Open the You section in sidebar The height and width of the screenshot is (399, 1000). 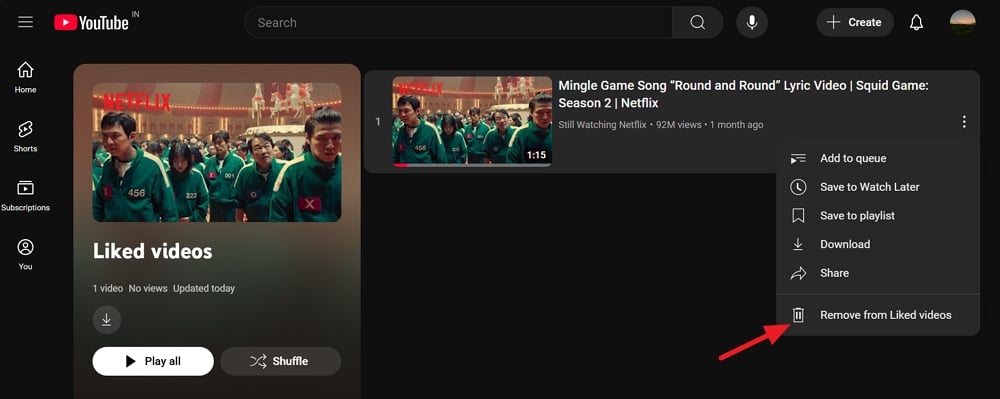tap(26, 254)
